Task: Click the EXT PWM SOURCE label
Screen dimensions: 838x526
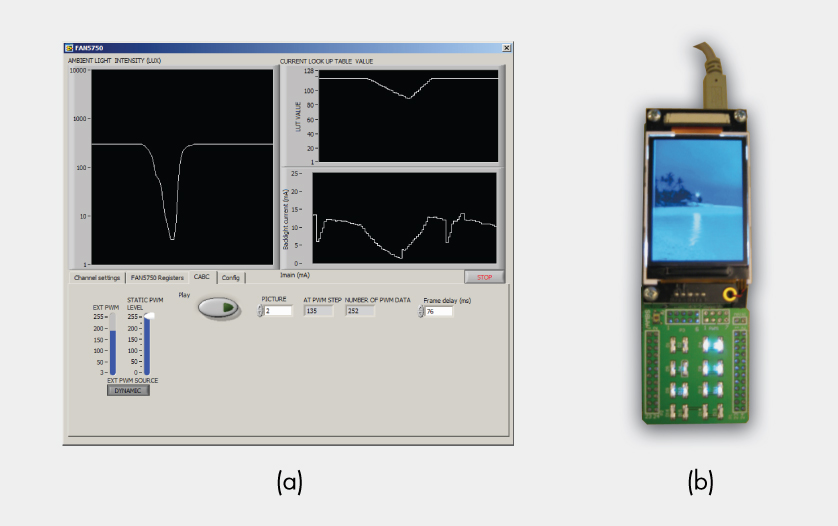Action: tap(133, 381)
